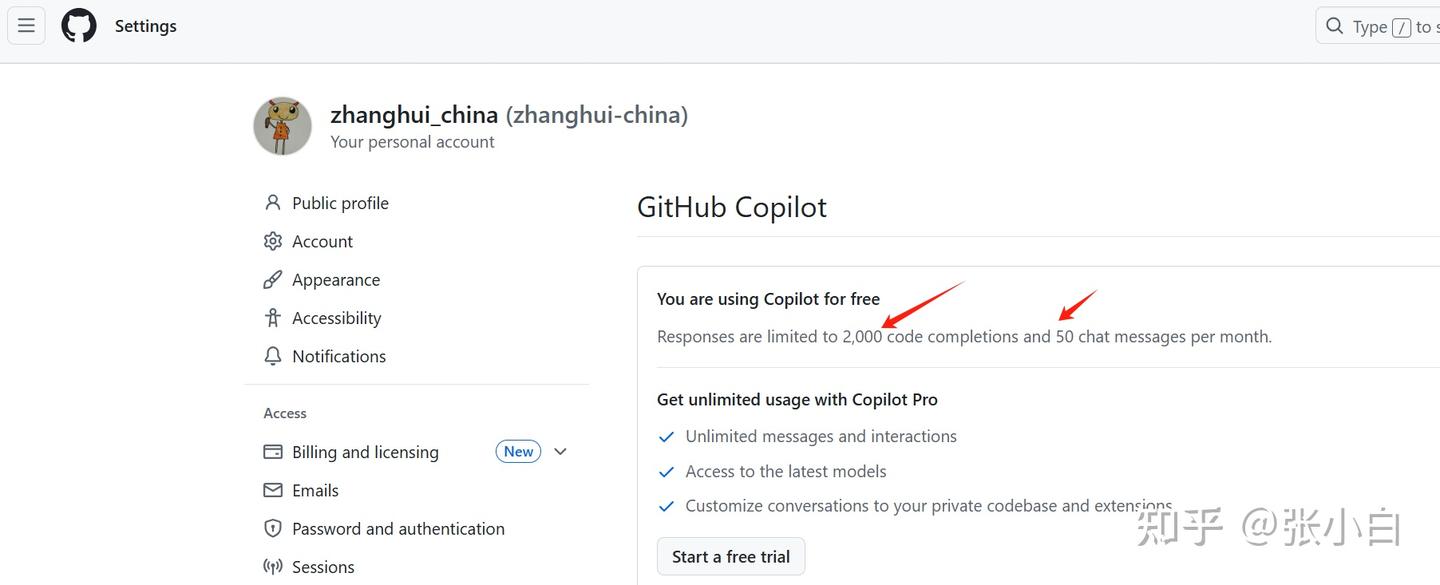Open Billing and licensing settings
Viewport: 1440px width, 585px height.
pos(365,452)
